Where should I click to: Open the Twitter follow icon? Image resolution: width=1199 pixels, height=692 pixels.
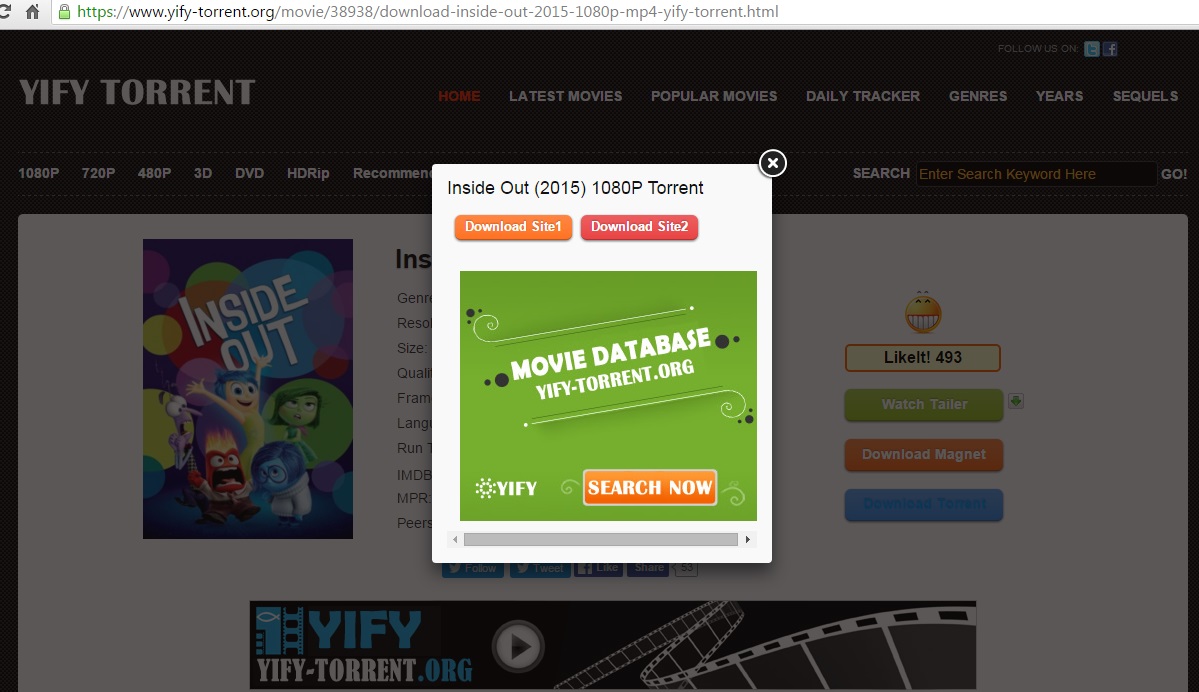point(1092,49)
